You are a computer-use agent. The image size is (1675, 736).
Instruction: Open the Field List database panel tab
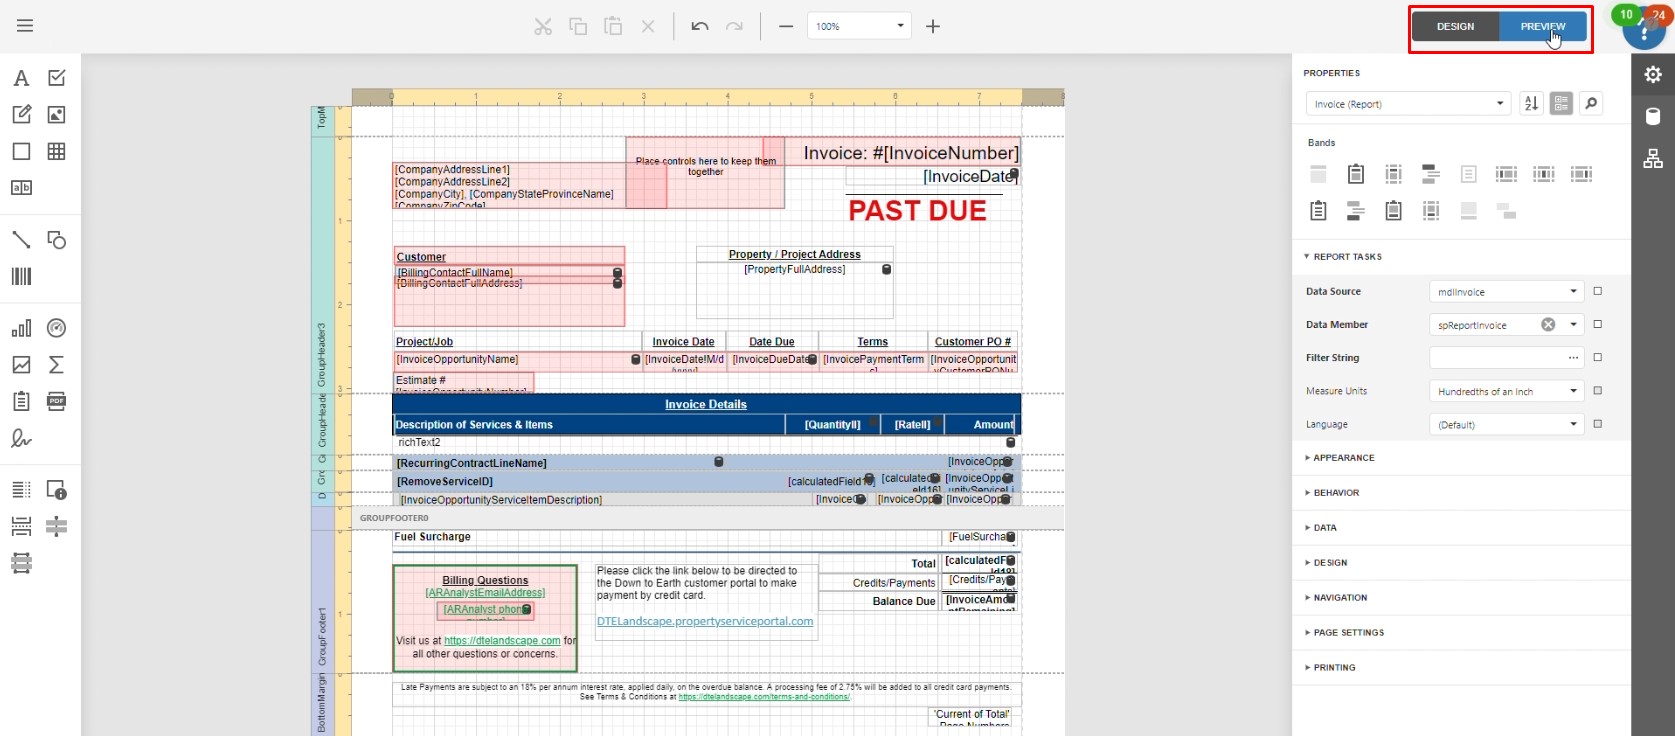(x=1653, y=116)
